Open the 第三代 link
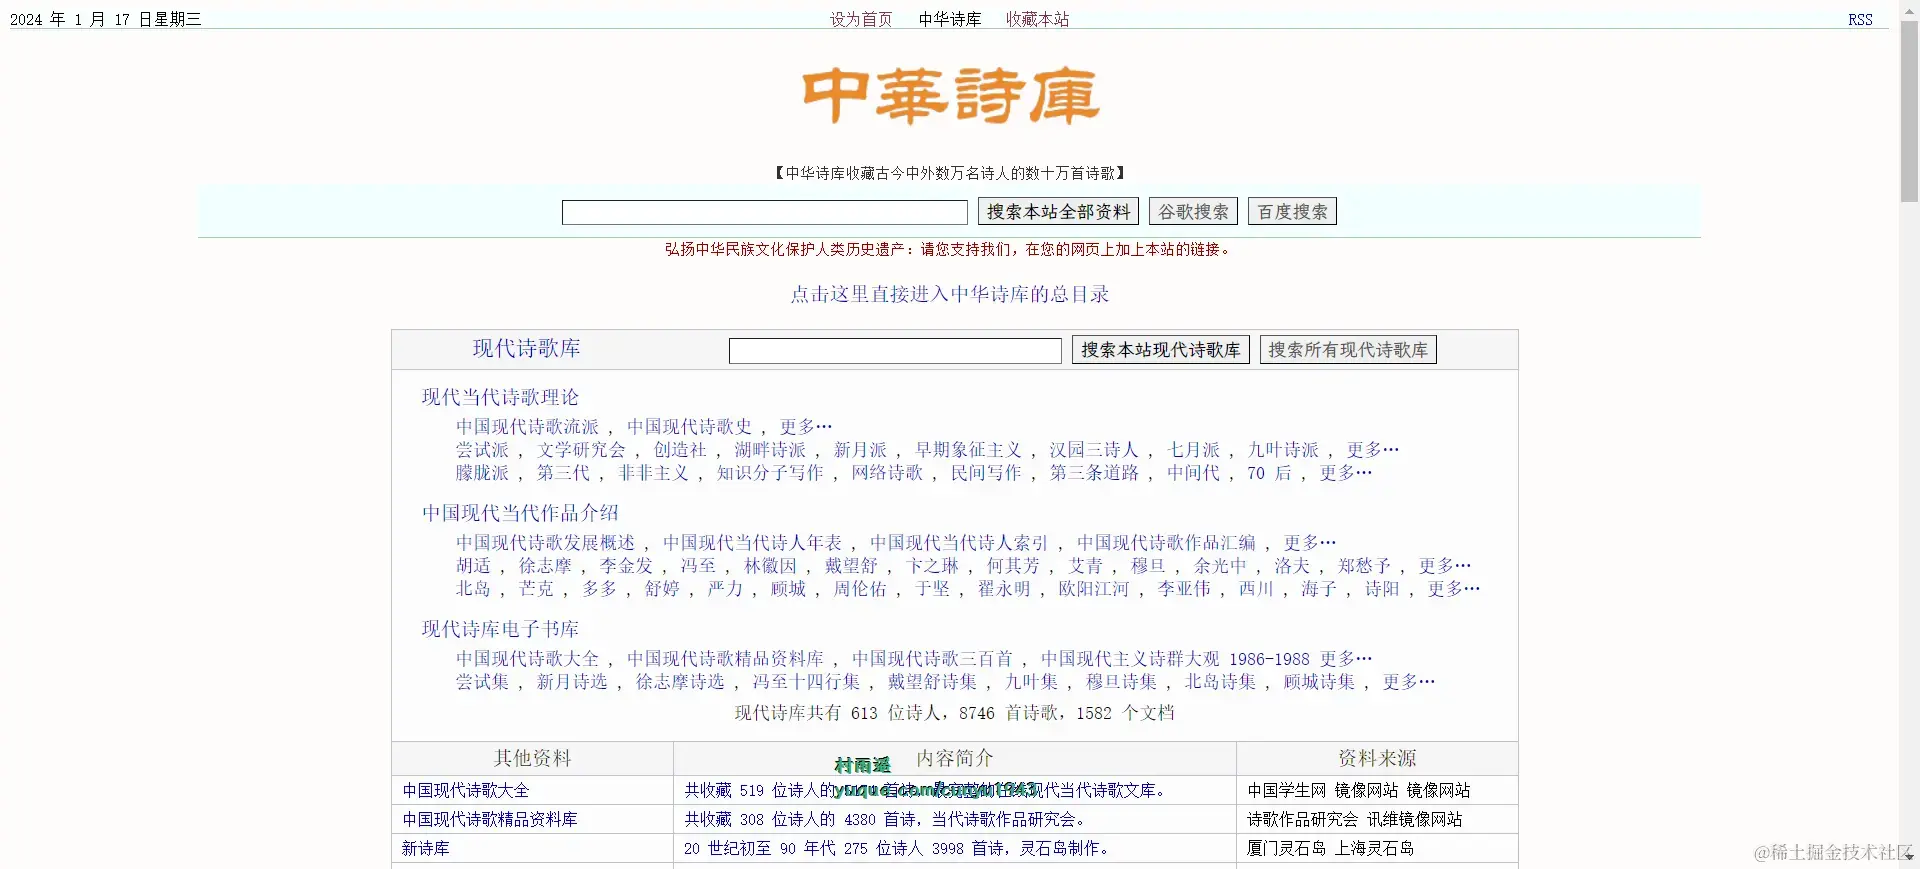 563,473
